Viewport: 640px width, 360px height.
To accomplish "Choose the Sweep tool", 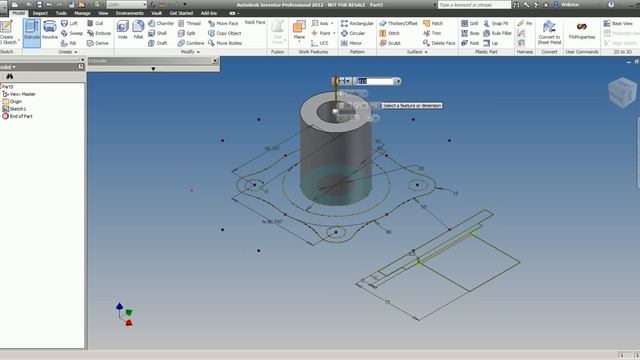I will coord(71,33).
